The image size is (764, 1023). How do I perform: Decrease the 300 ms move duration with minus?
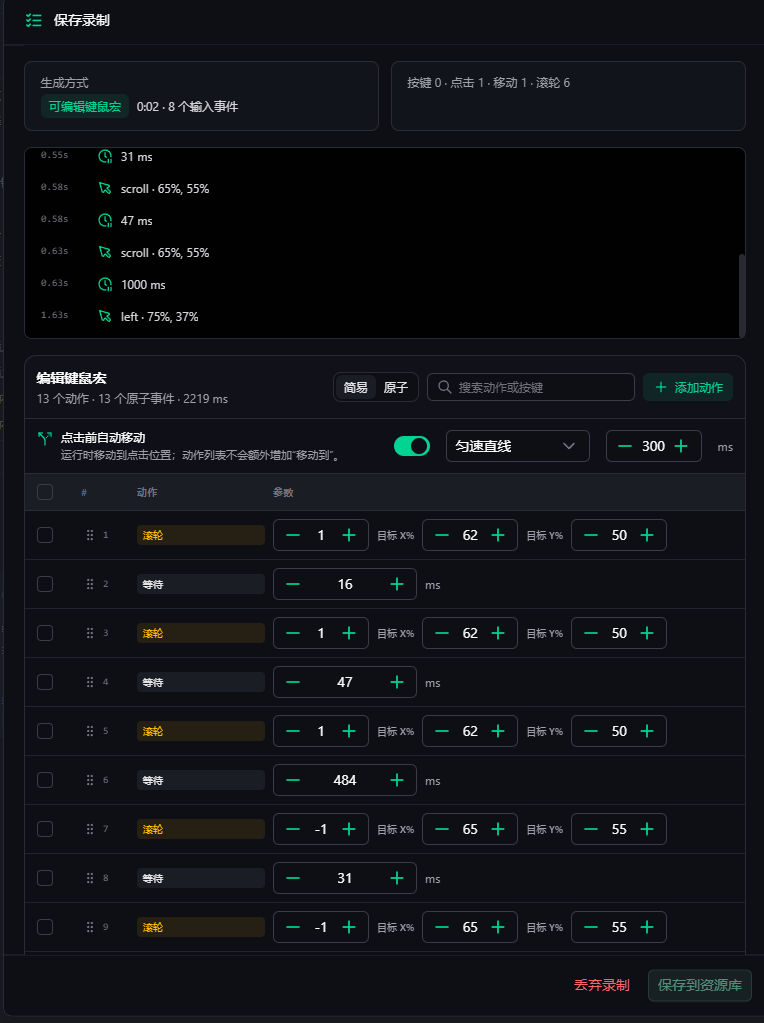tap(624, 446)
